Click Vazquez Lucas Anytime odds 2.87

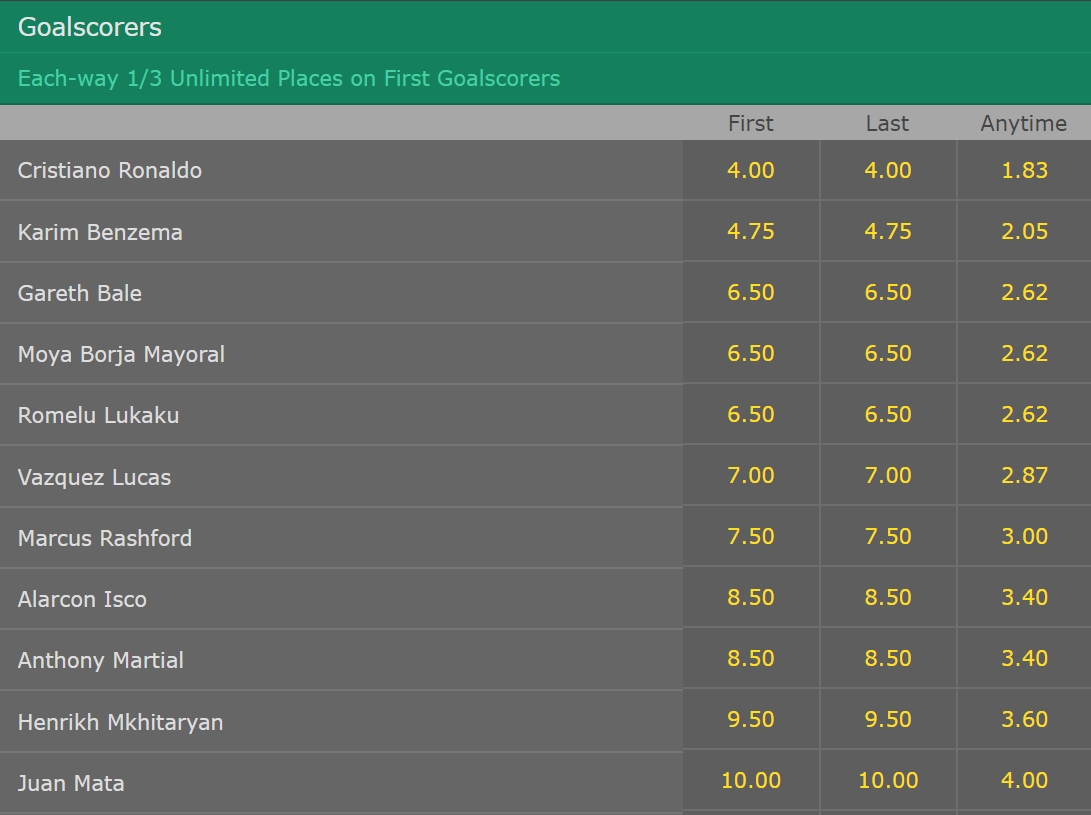[x=1024, y=475]
